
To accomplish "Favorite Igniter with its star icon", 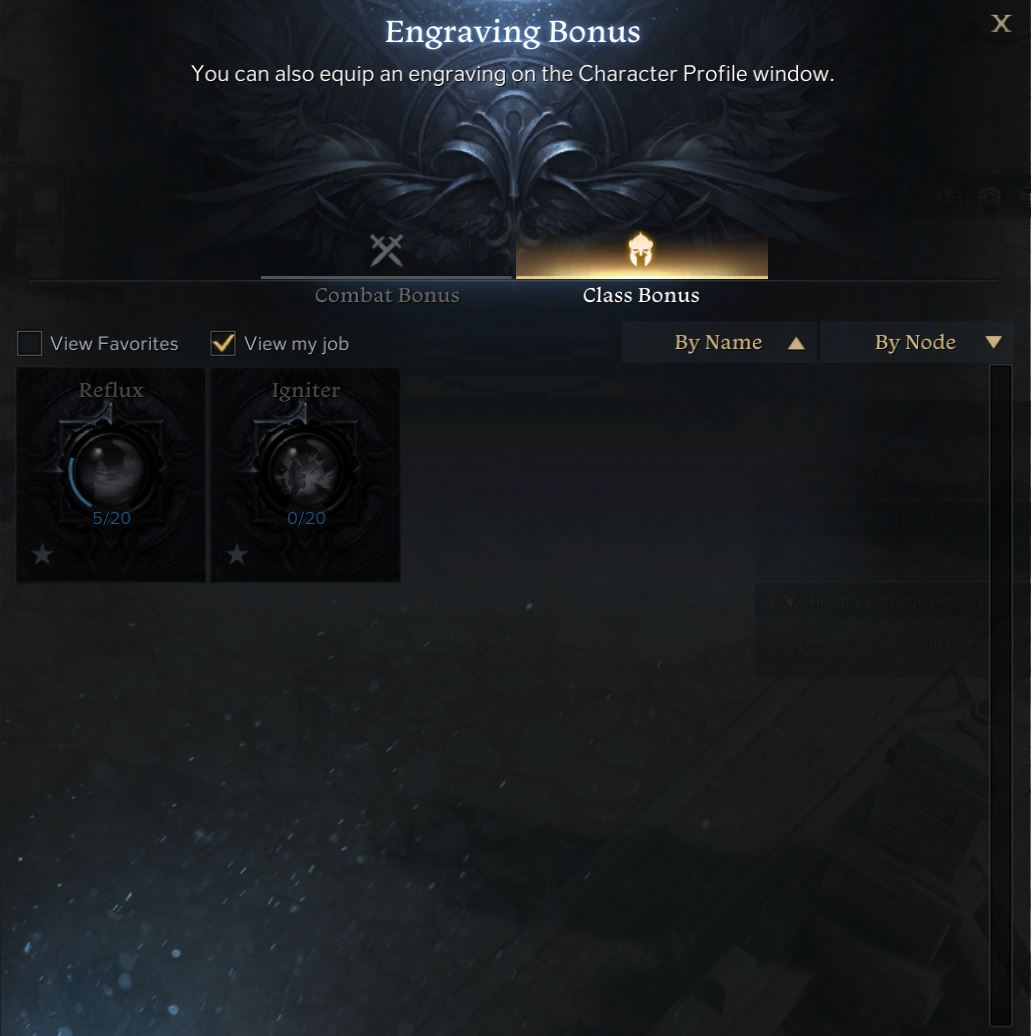I will (x=237, y=554).
